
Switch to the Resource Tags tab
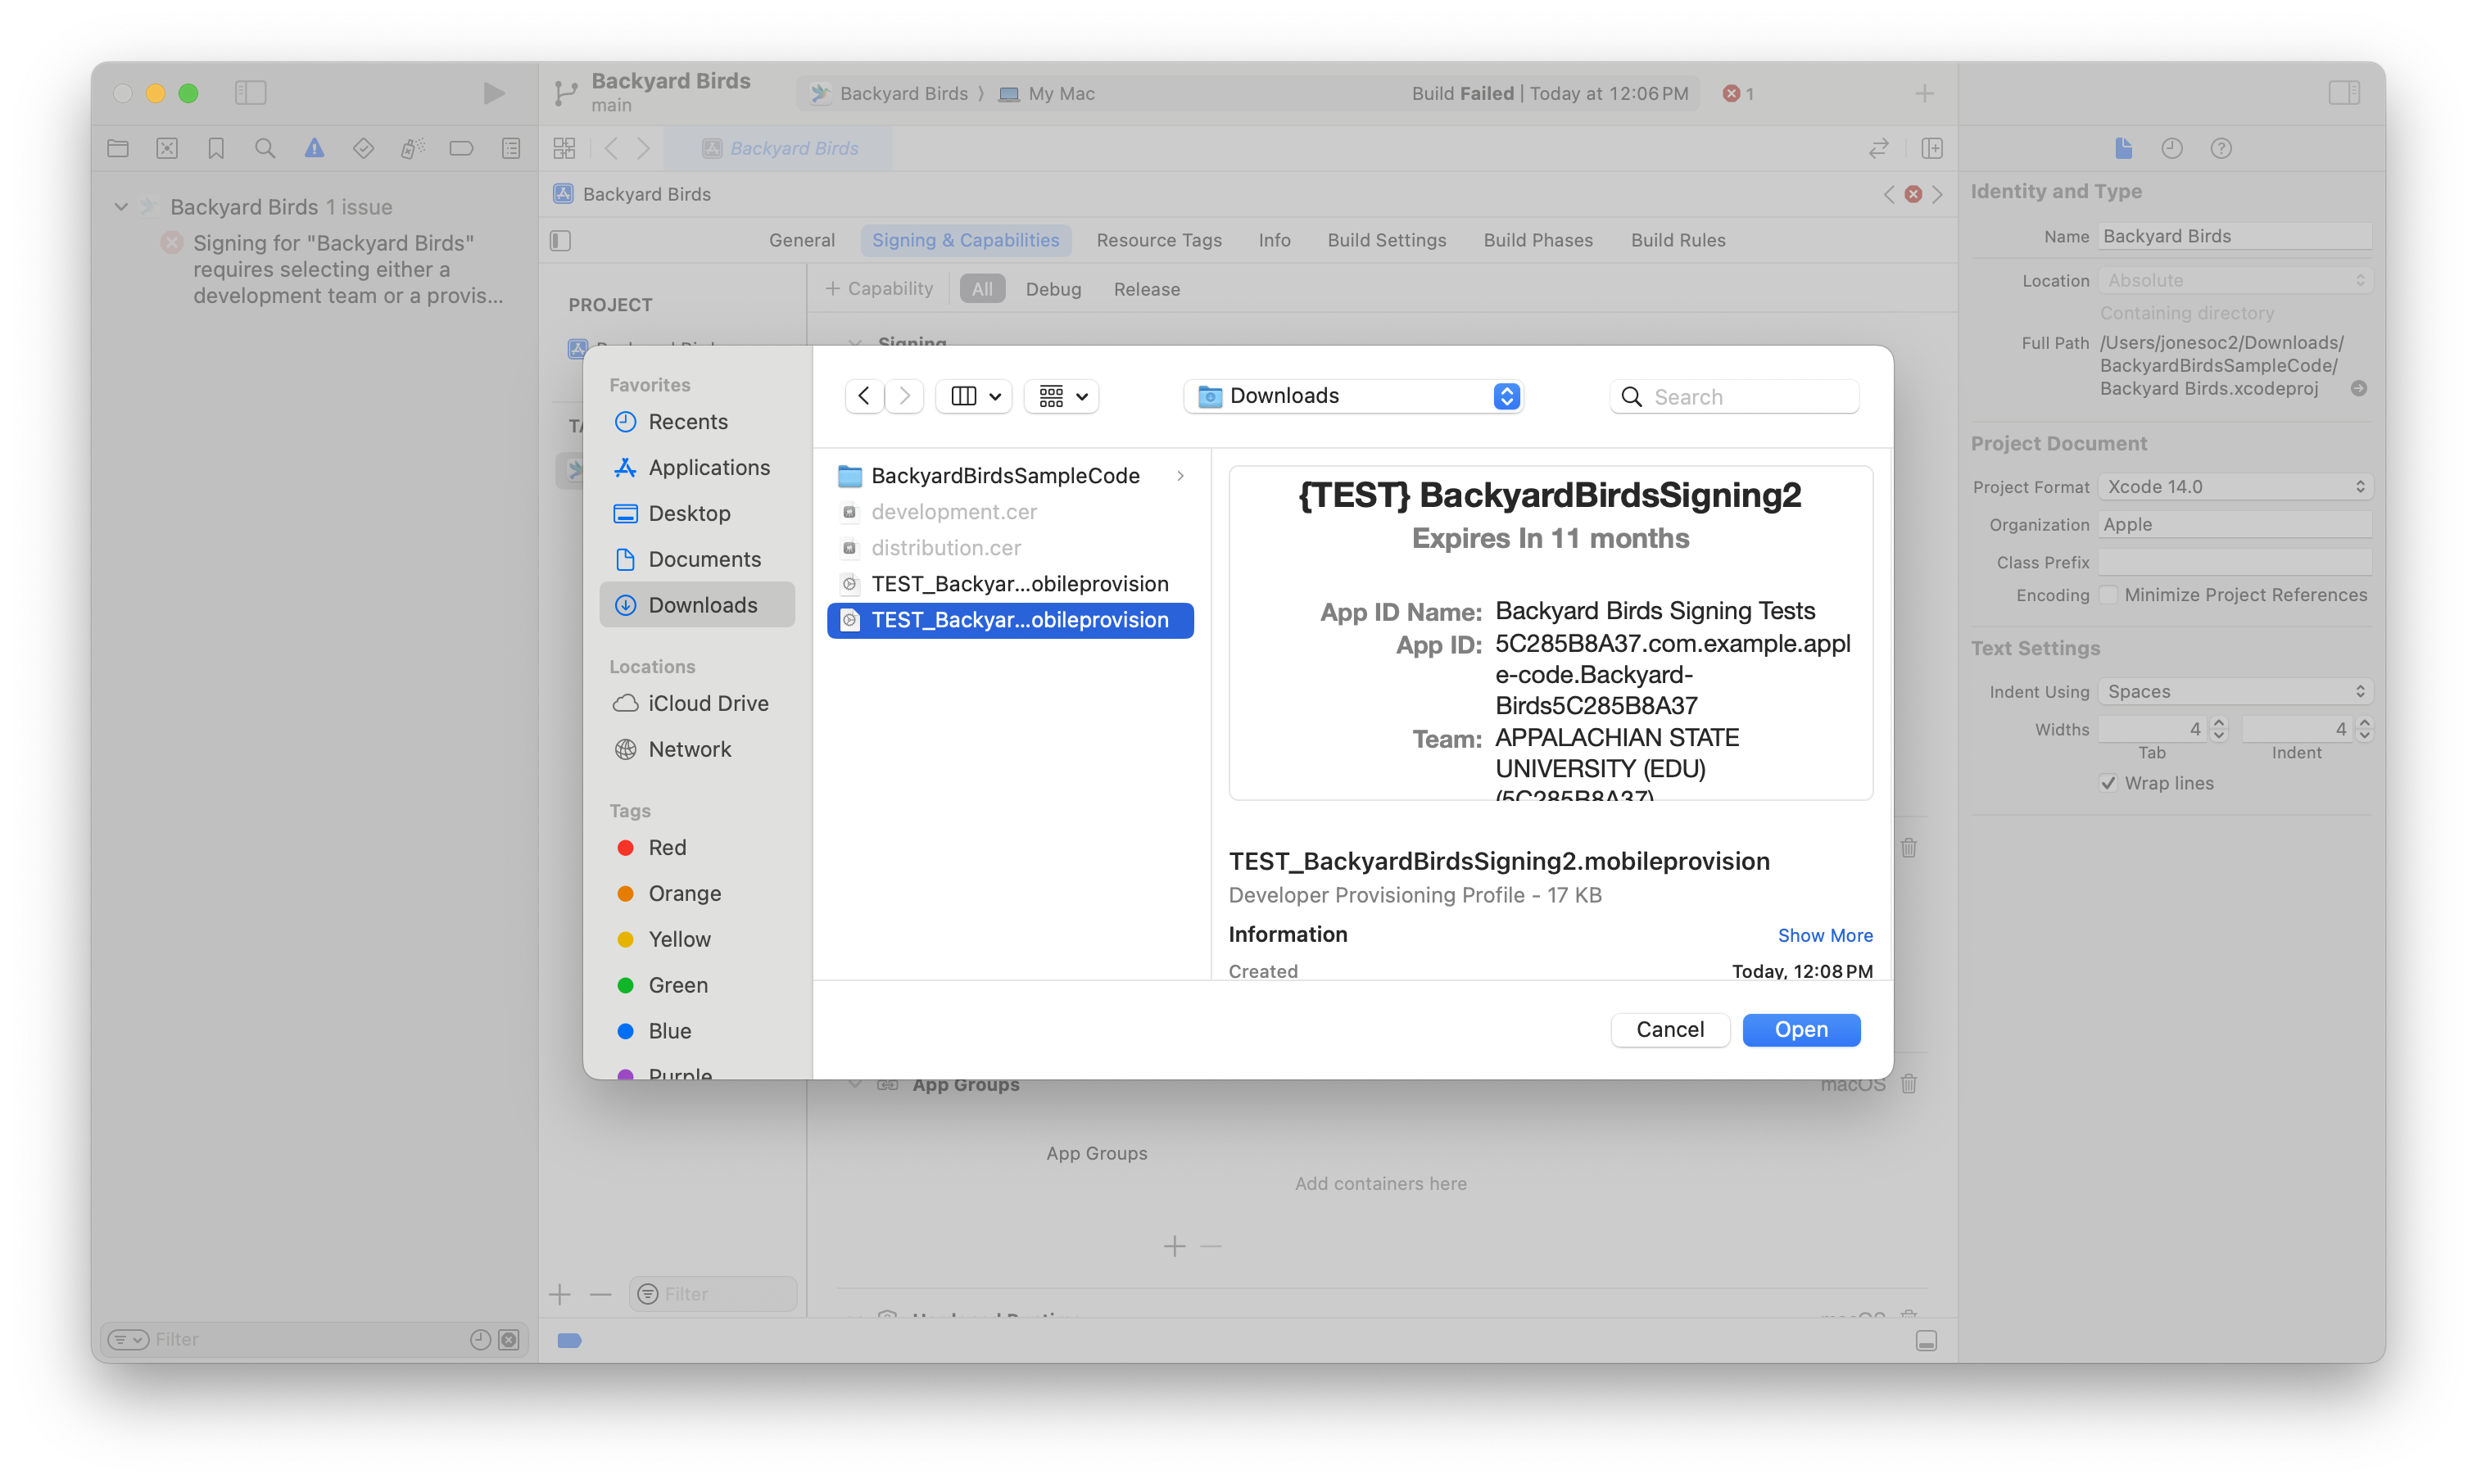click(1160, 240)
